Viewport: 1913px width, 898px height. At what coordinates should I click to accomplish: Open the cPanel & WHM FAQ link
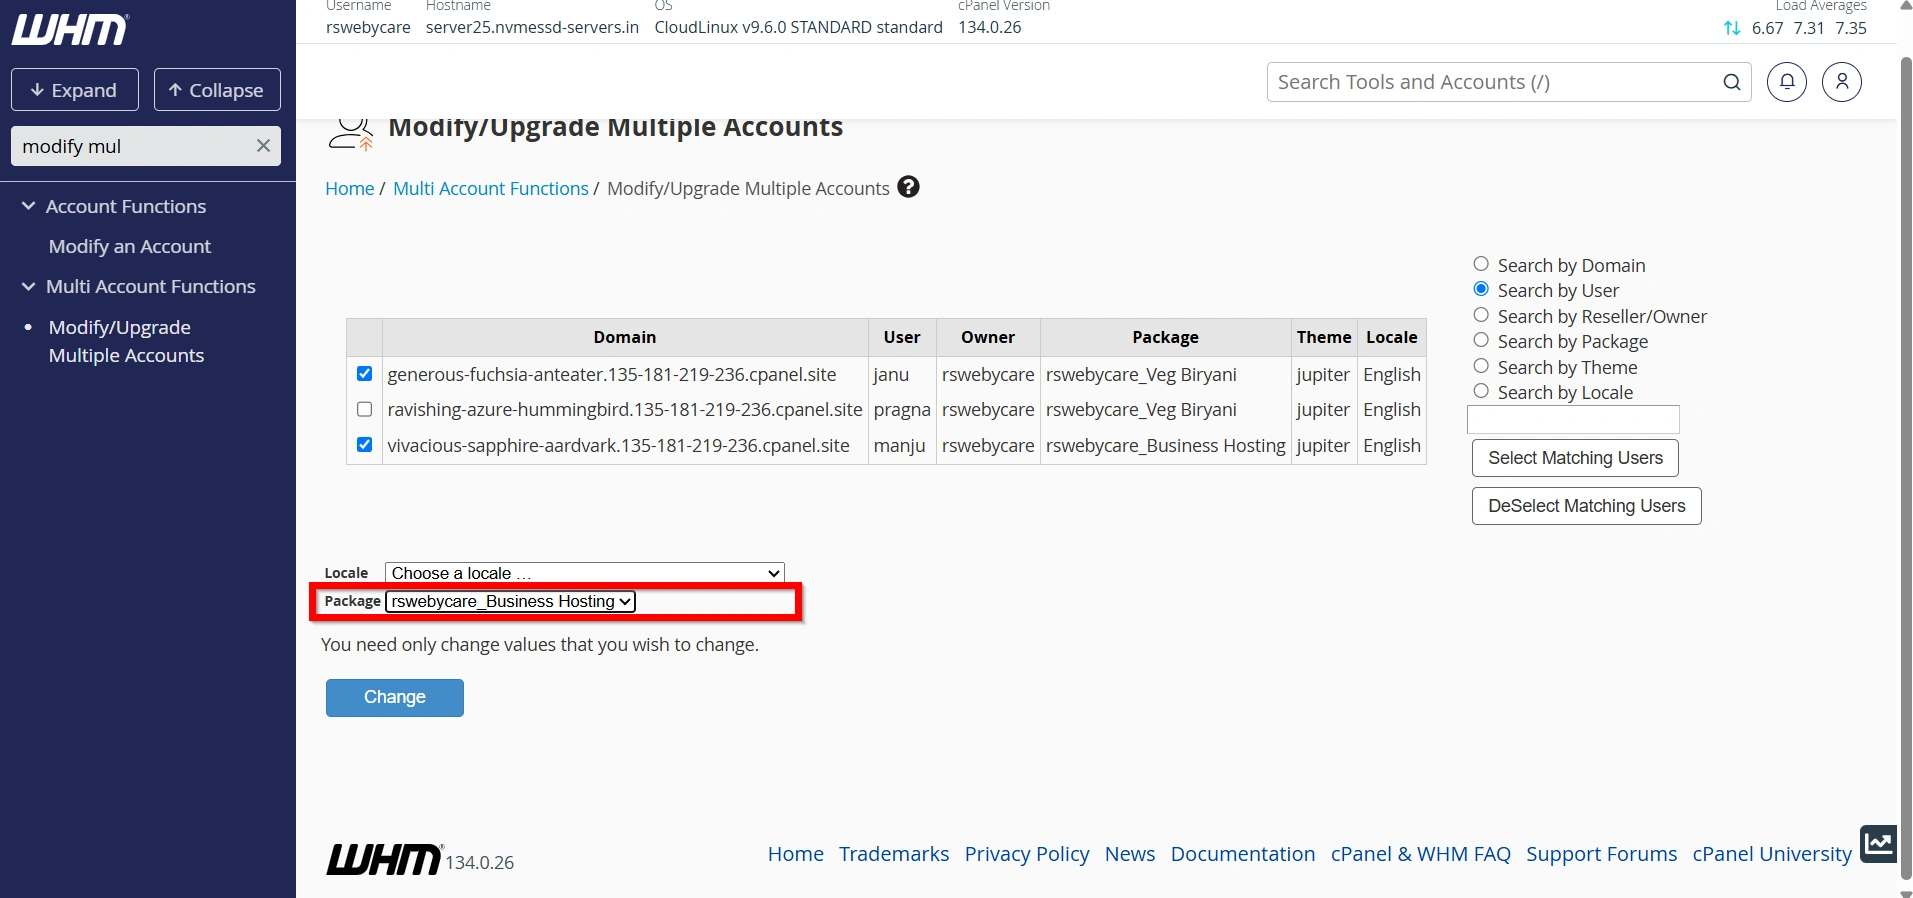pyautogui.click(x=1420, y=854)
